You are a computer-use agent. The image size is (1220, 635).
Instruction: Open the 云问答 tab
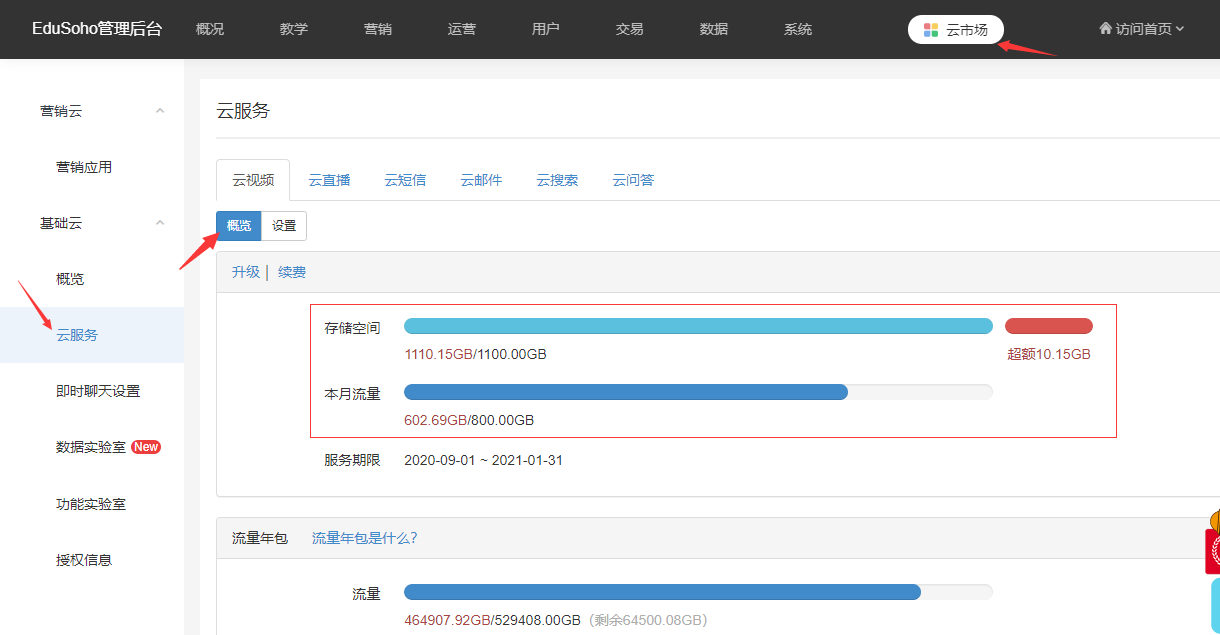633,180
